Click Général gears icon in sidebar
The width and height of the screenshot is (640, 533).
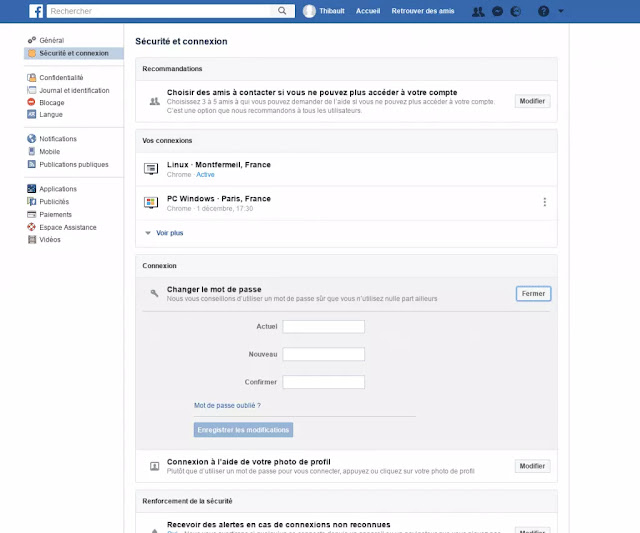[31, 40]
